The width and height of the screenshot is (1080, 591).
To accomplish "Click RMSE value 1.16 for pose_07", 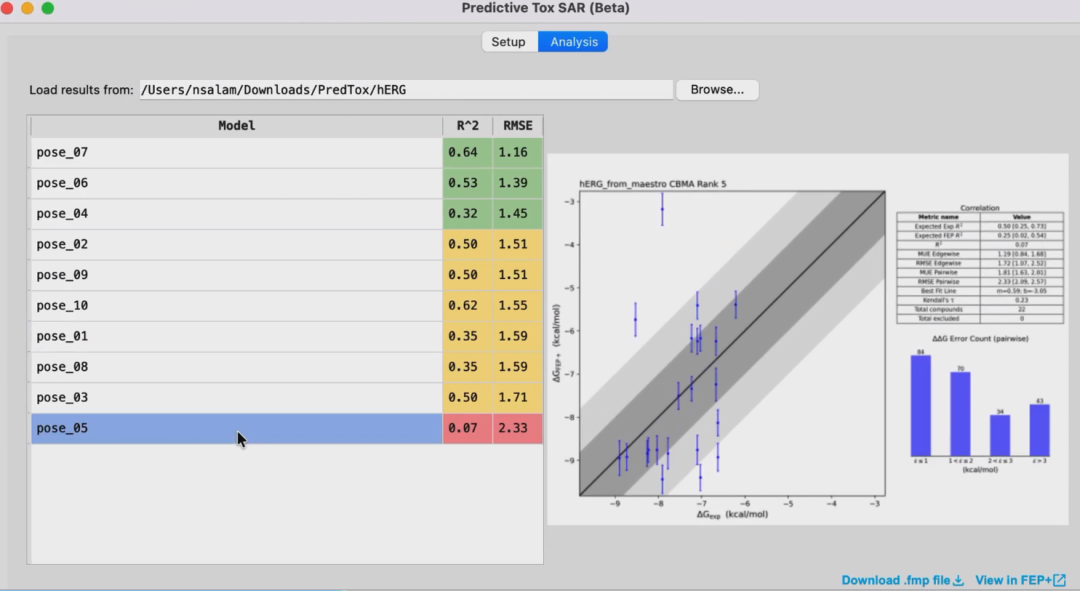I will 518,152.
